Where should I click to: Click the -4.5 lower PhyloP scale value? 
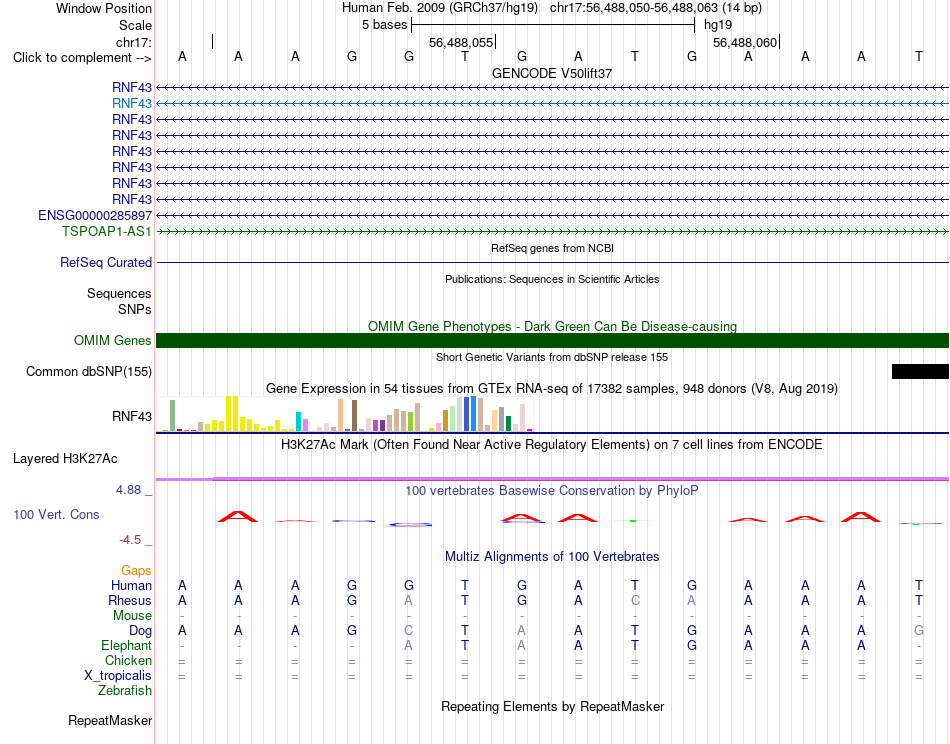(x=130, y=540)
